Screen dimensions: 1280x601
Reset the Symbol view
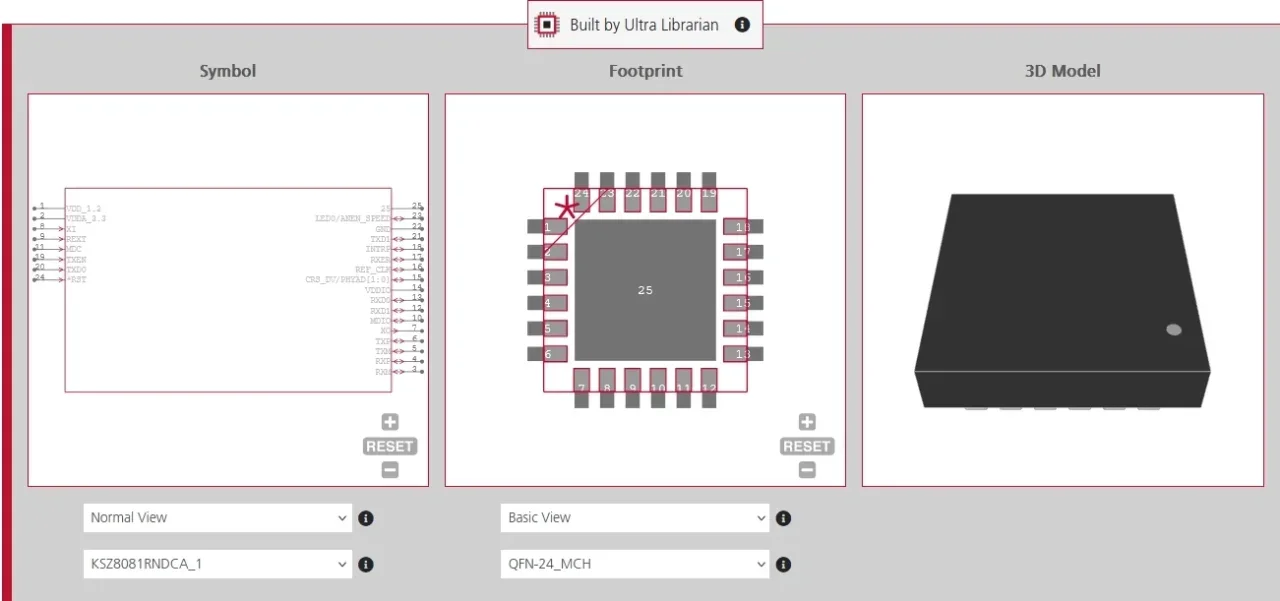click(x=389, y=446)
